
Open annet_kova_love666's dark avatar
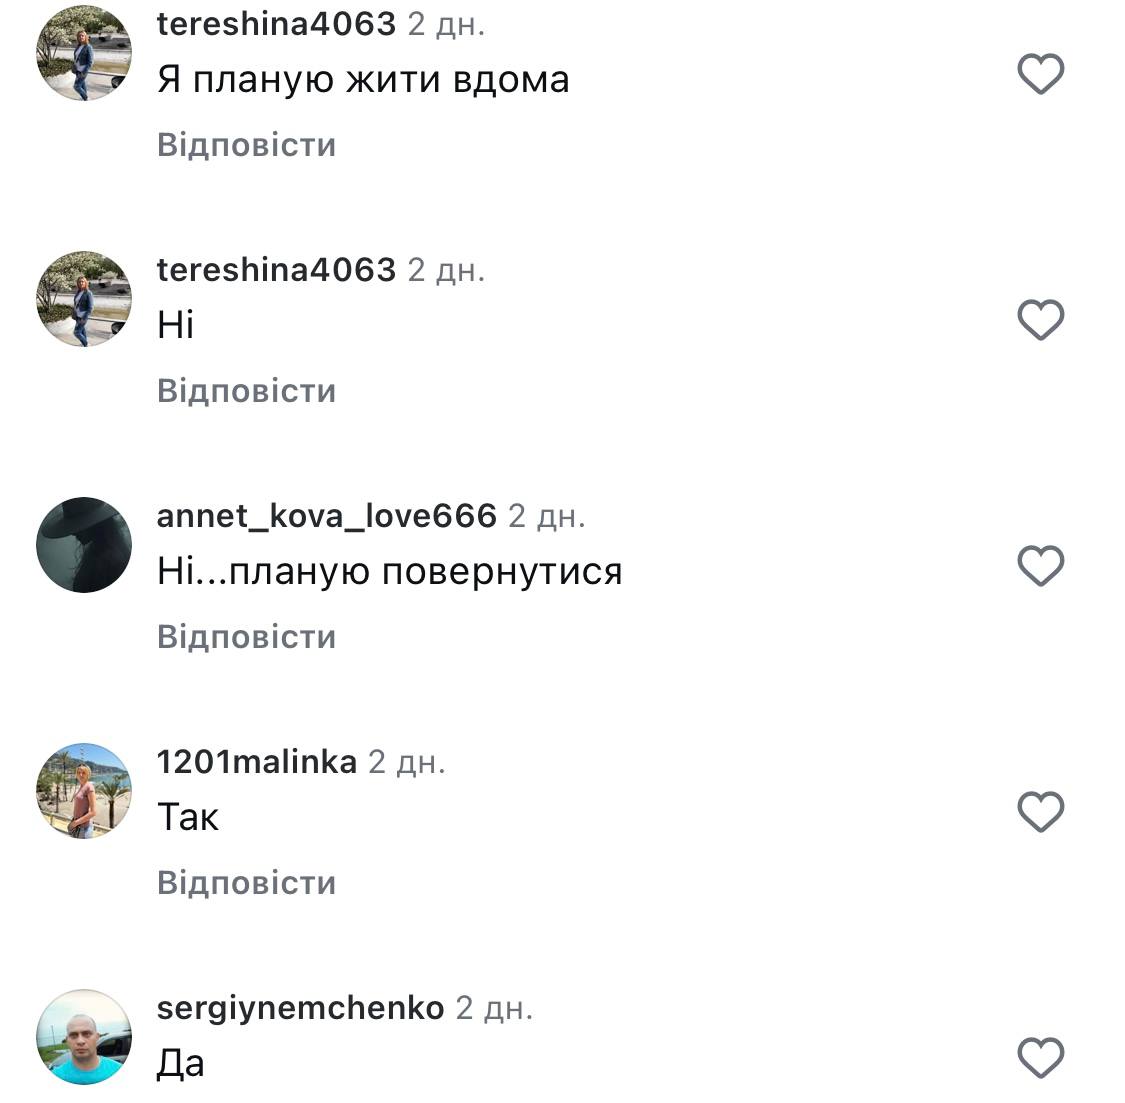(84, 545)
